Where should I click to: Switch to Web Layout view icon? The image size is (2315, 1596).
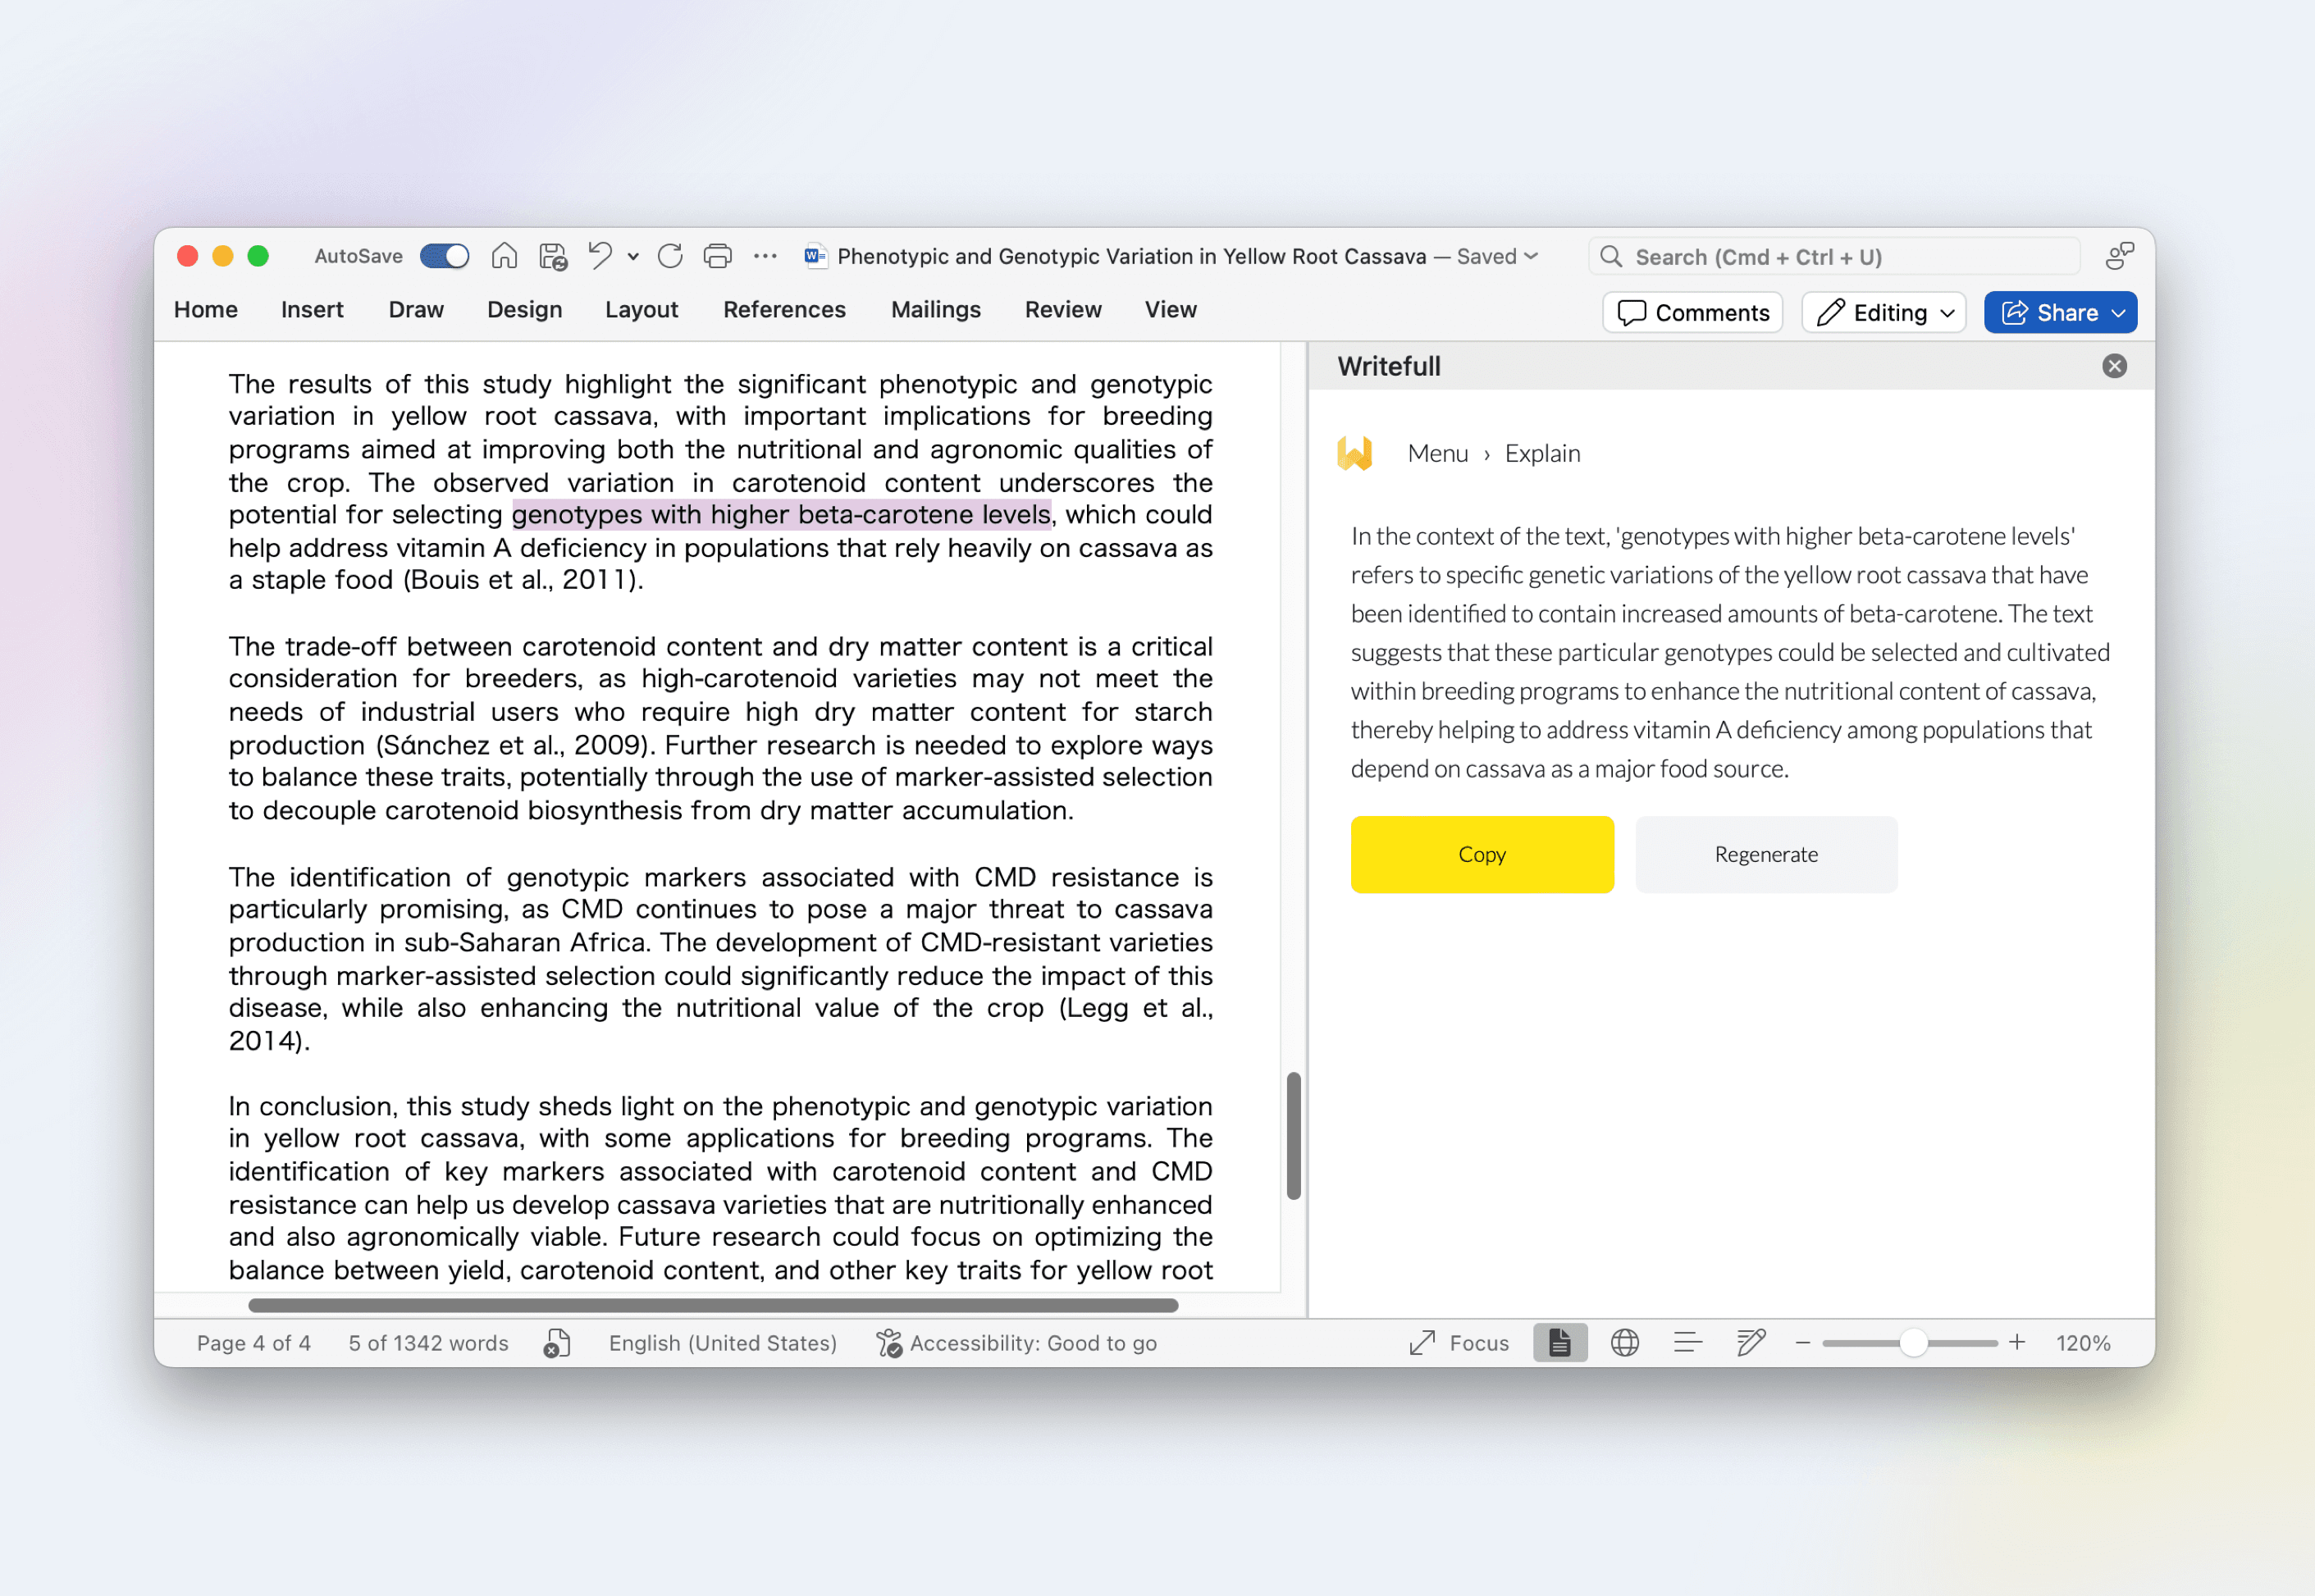pyautogui.click(x=1624, y=1343)
